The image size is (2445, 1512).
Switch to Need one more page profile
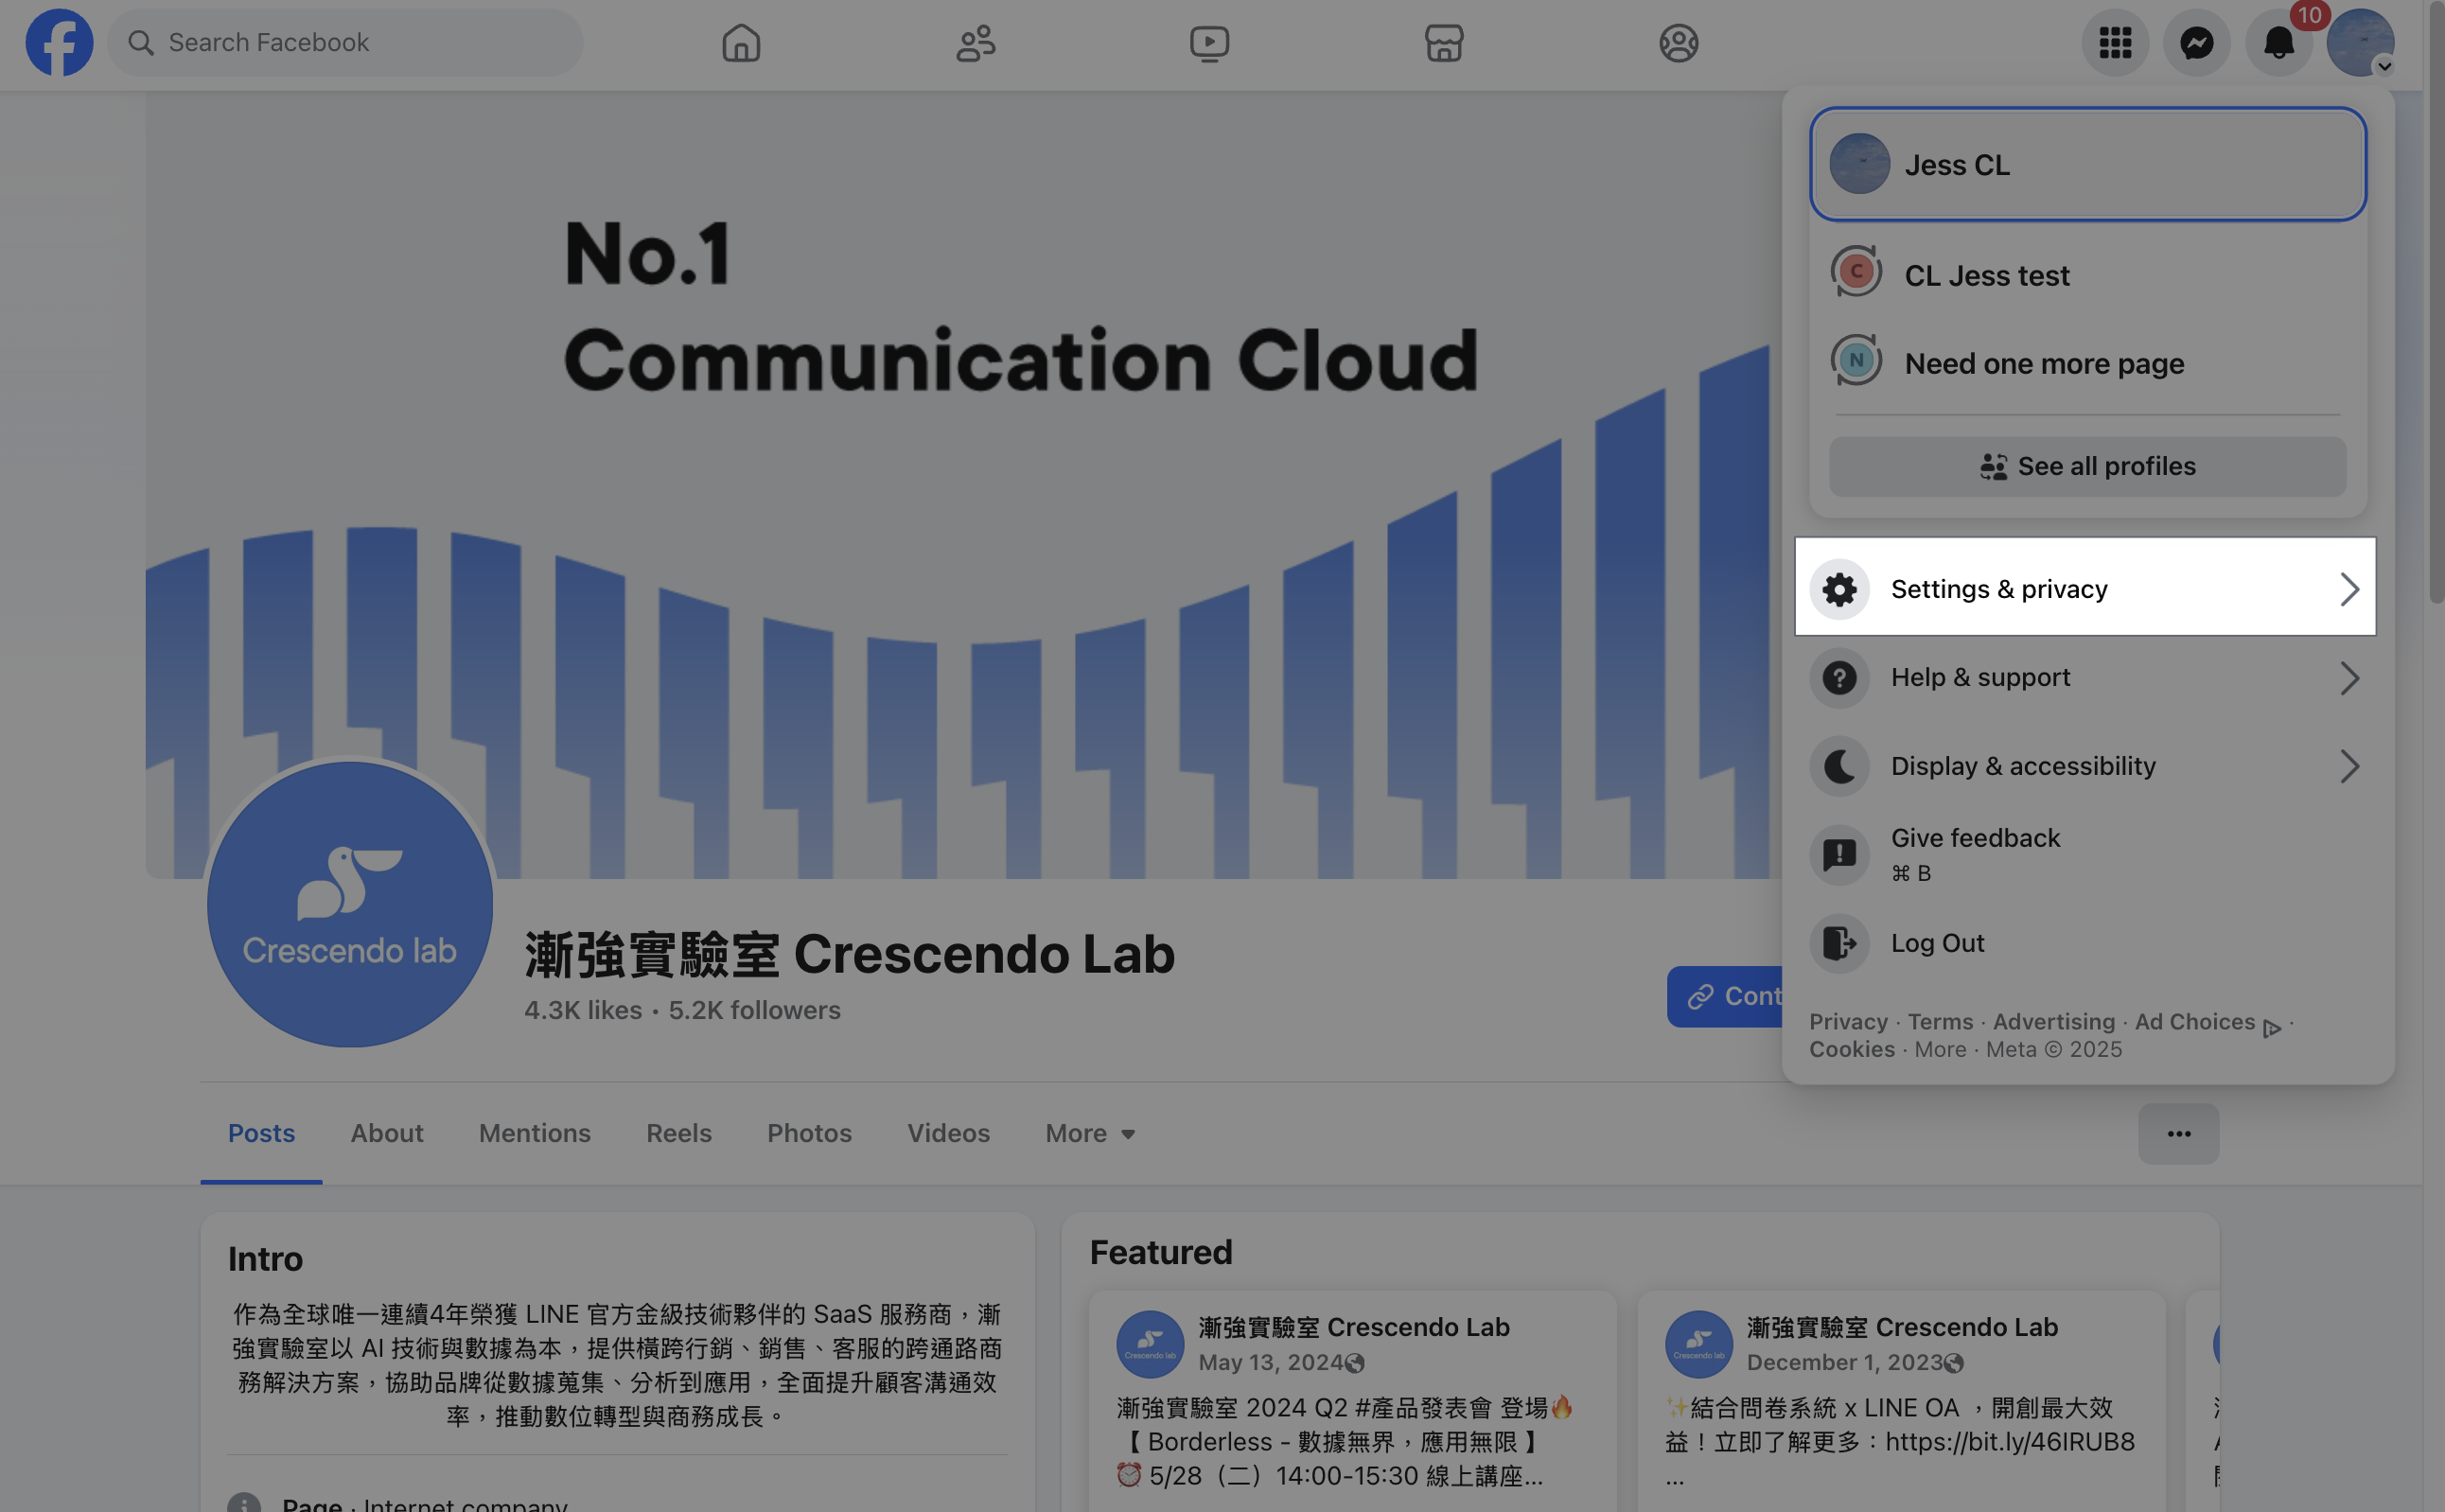click(2088, 362)
